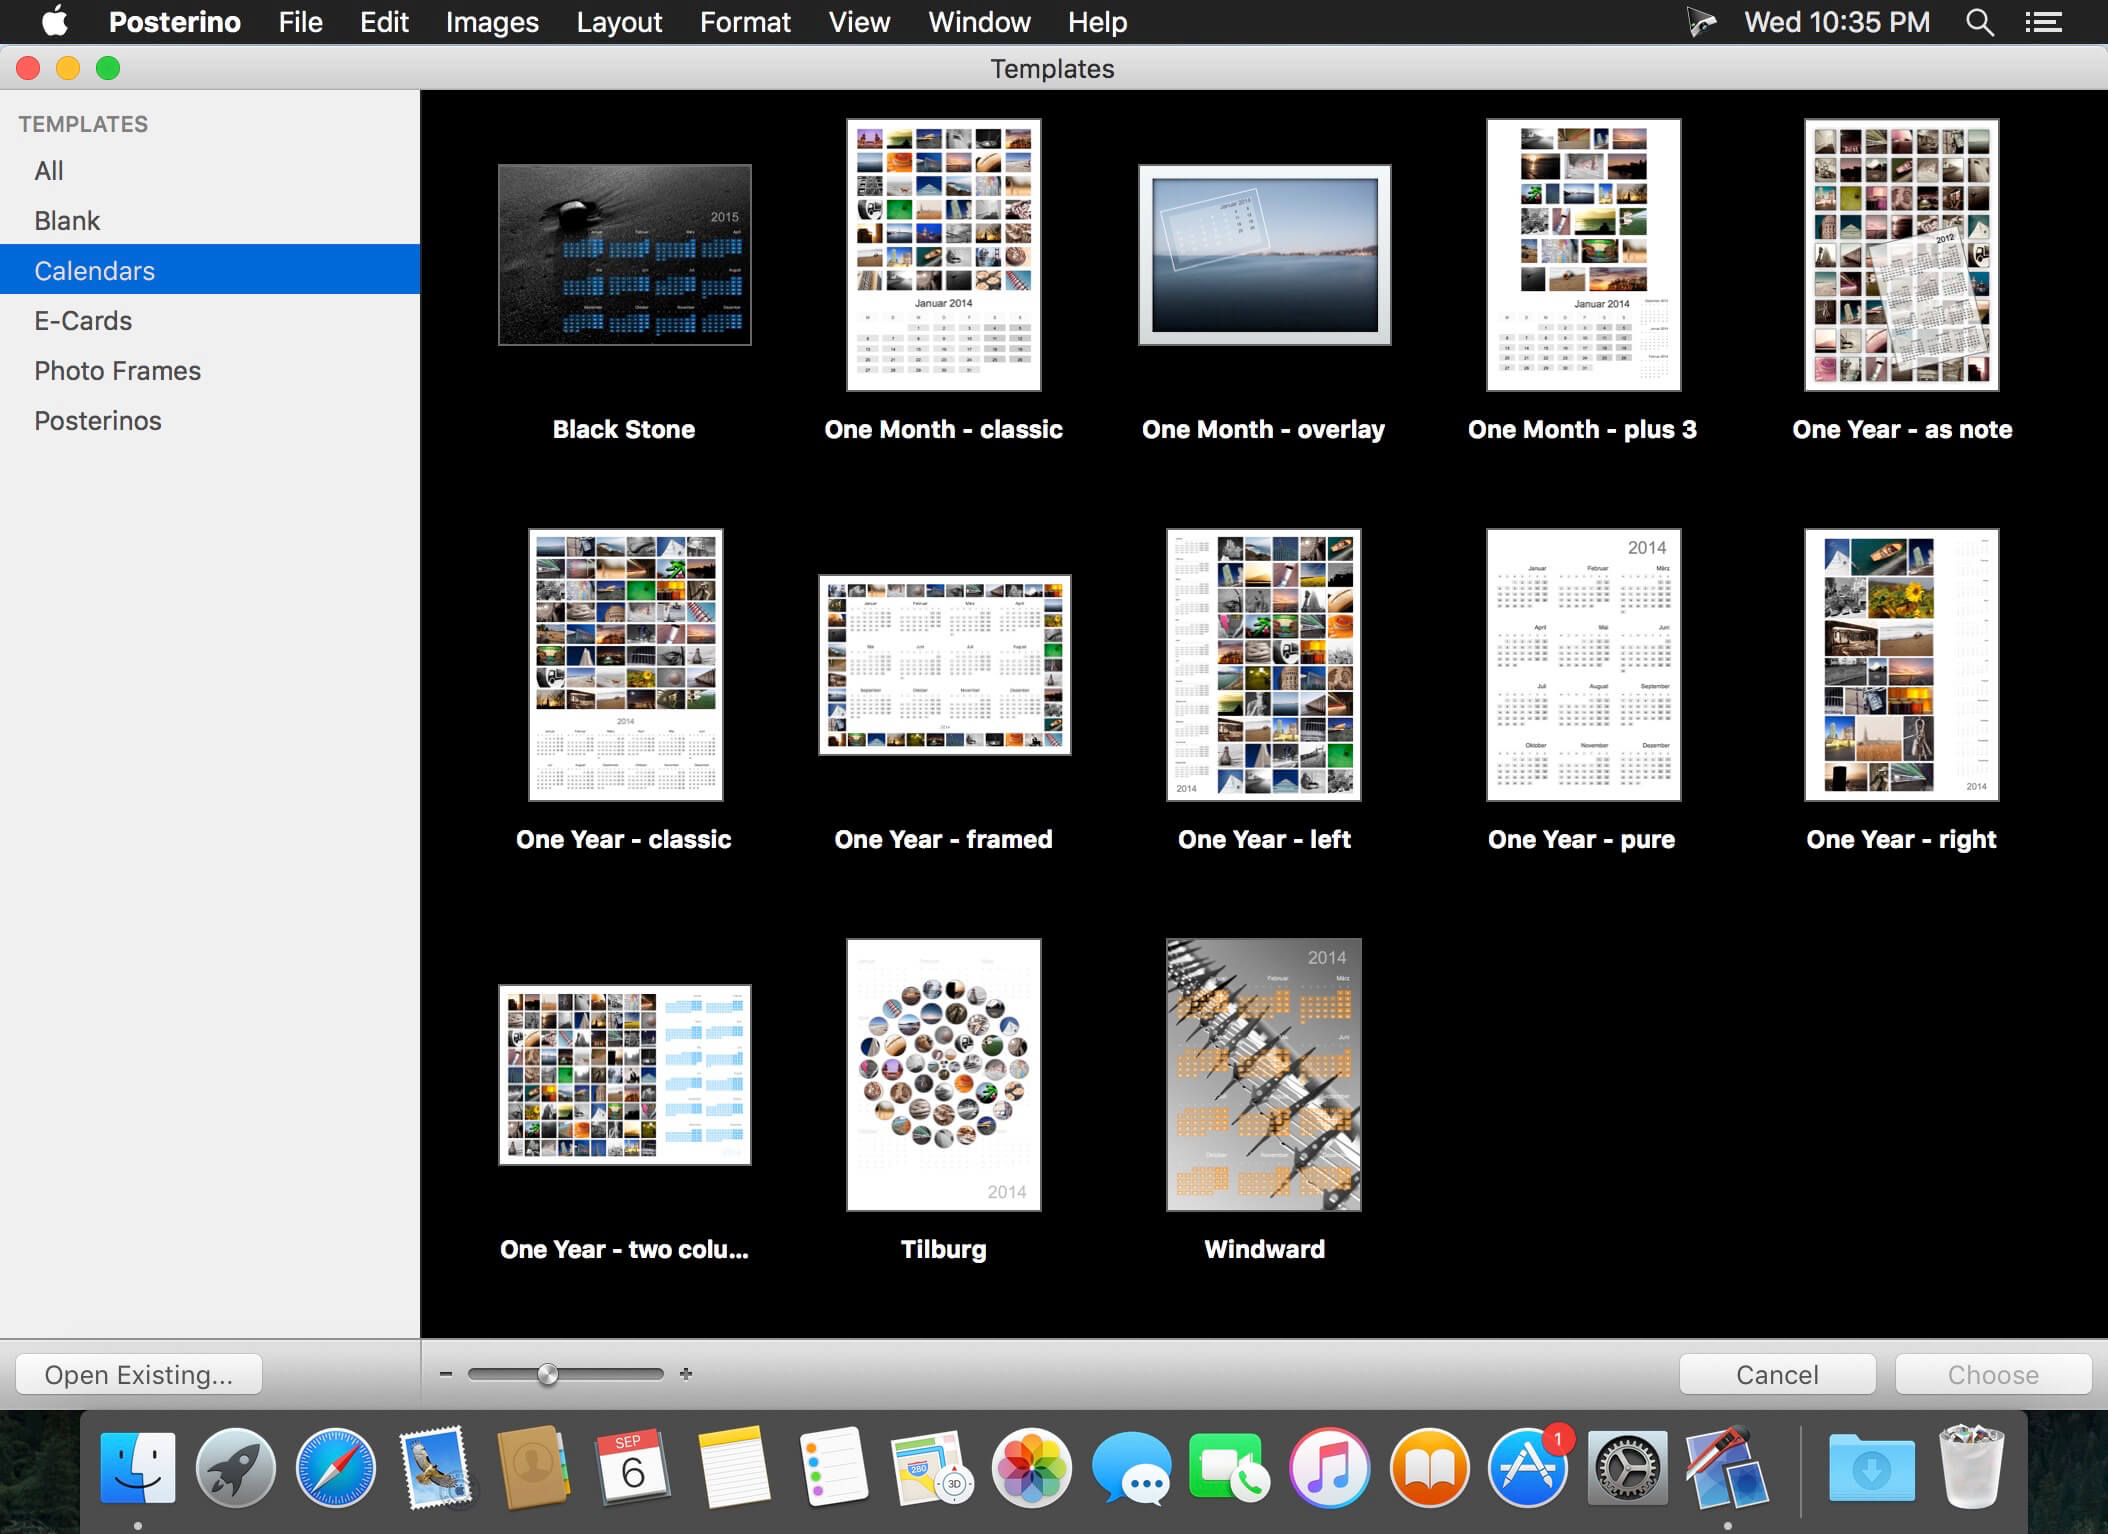Switch to the Posterinos category
This screenshot has width=2108, height=1534.
98,420
